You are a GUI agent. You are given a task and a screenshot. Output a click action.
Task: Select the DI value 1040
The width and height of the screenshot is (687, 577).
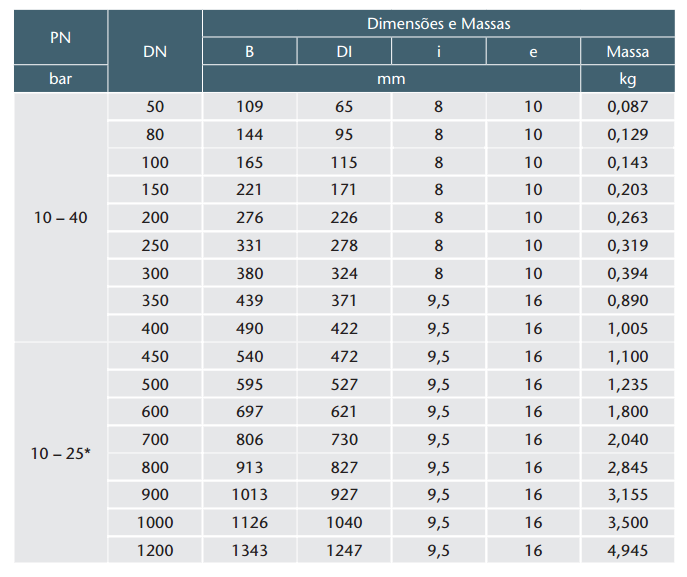point(344,522)
